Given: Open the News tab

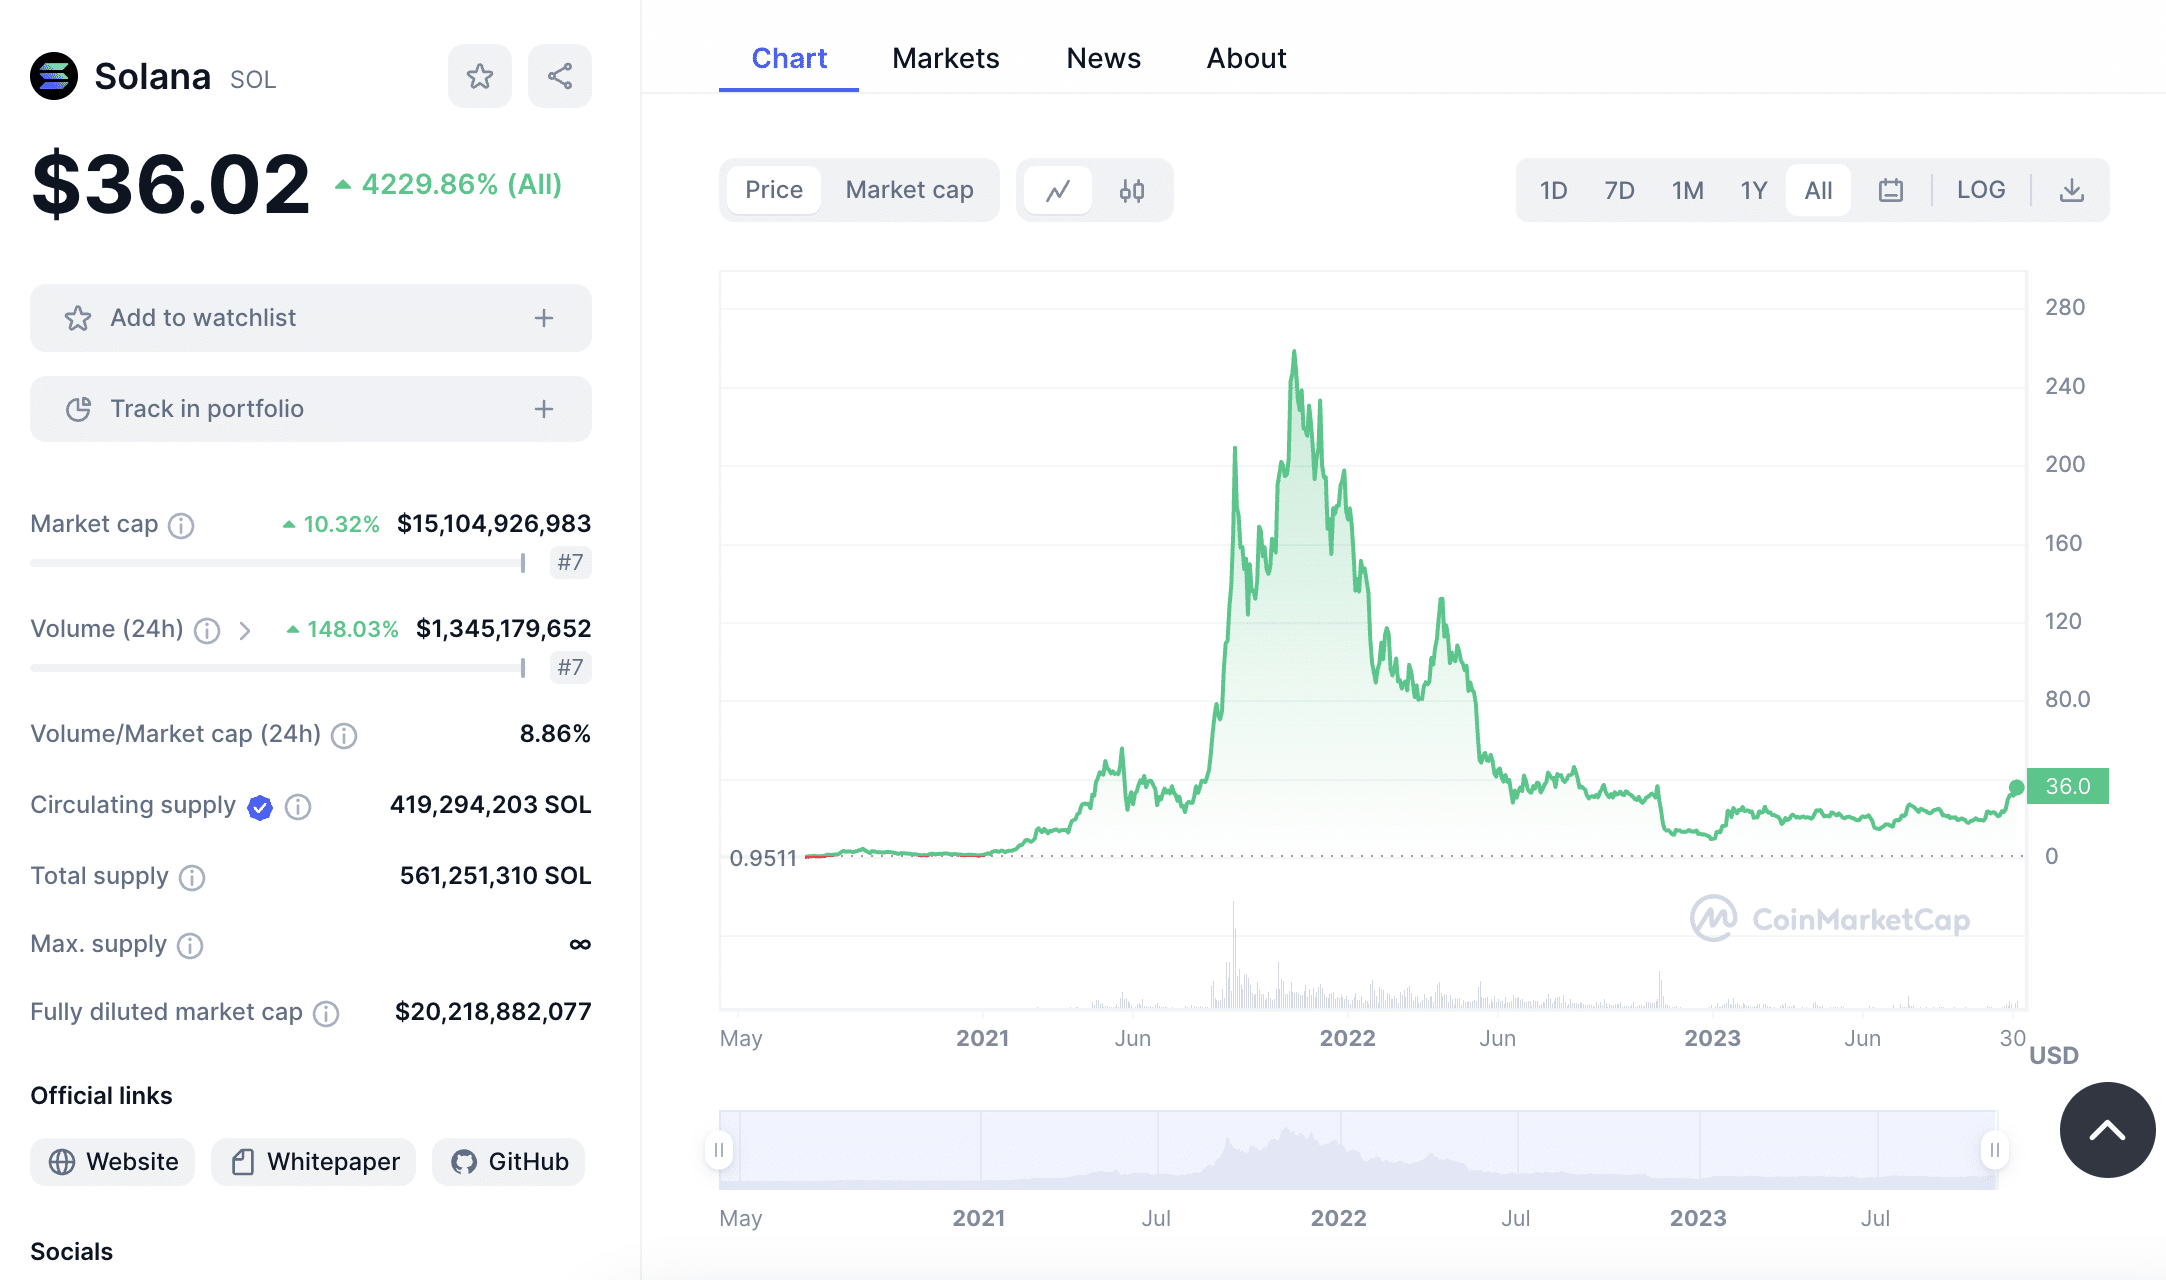Looking at the screenshot, I should pyautogui.click(x=1104, y=58).
